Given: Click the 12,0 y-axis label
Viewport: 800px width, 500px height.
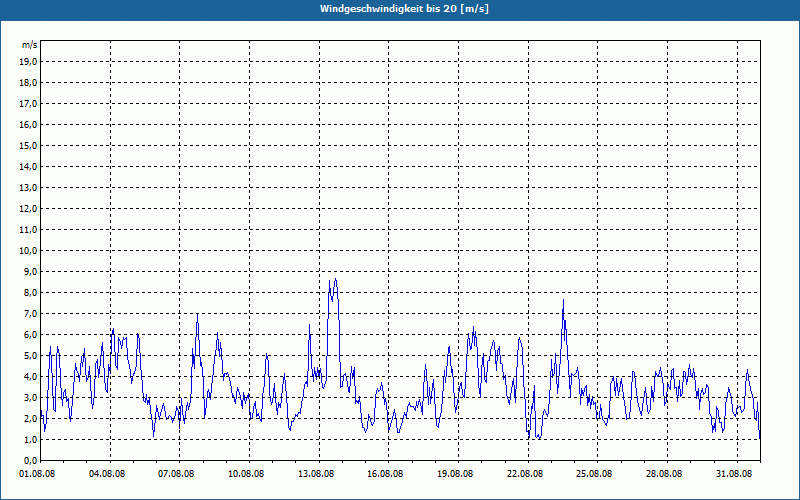Looking at the screenshot, I should pyautogui.click(x=28, y=208).
